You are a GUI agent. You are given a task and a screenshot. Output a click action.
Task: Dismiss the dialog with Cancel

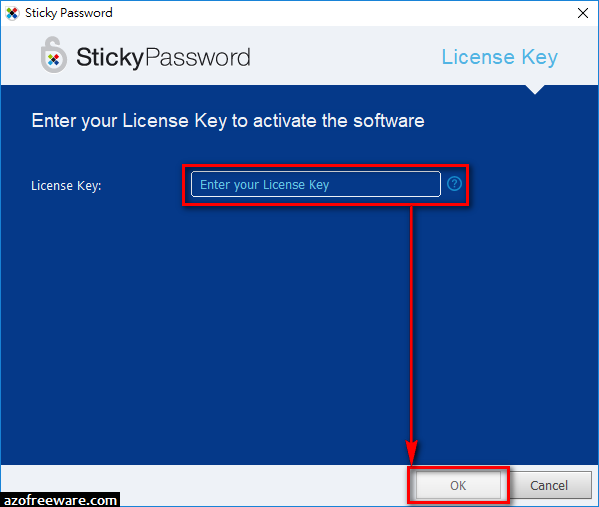(549, 485)
